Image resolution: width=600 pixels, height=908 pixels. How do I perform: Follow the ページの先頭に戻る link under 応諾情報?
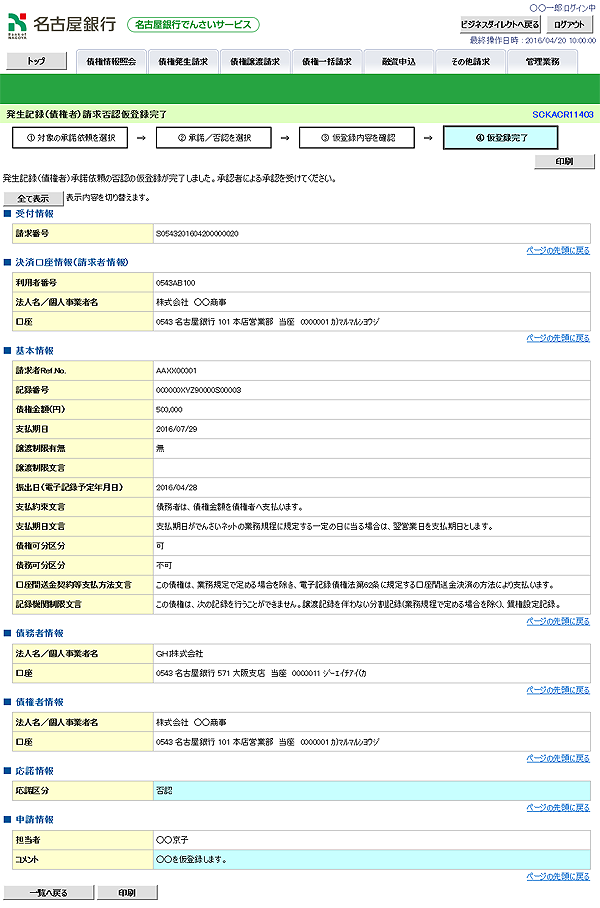pyautogui.click(x=558, y=807)
